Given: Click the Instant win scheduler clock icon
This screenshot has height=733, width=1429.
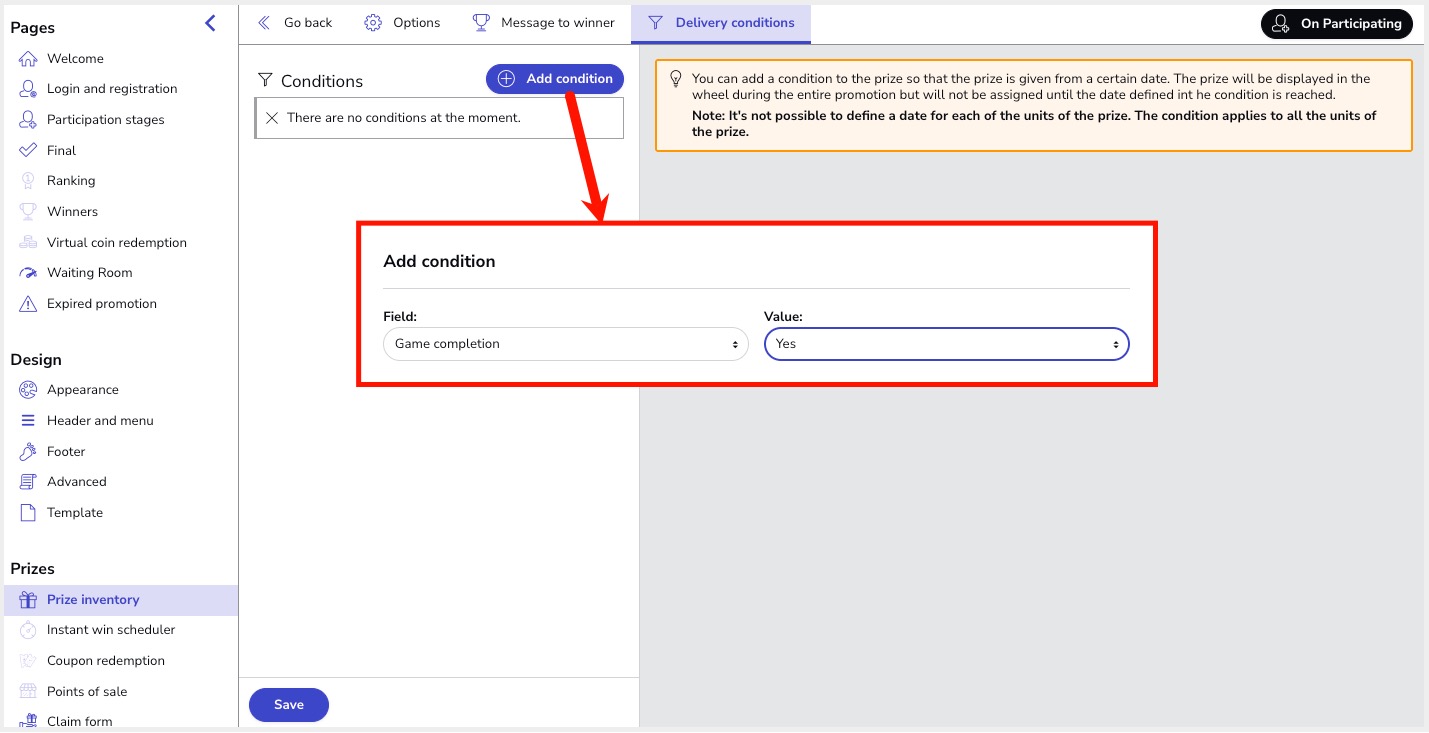Looking at the screenshot, I should click(28, 630).
